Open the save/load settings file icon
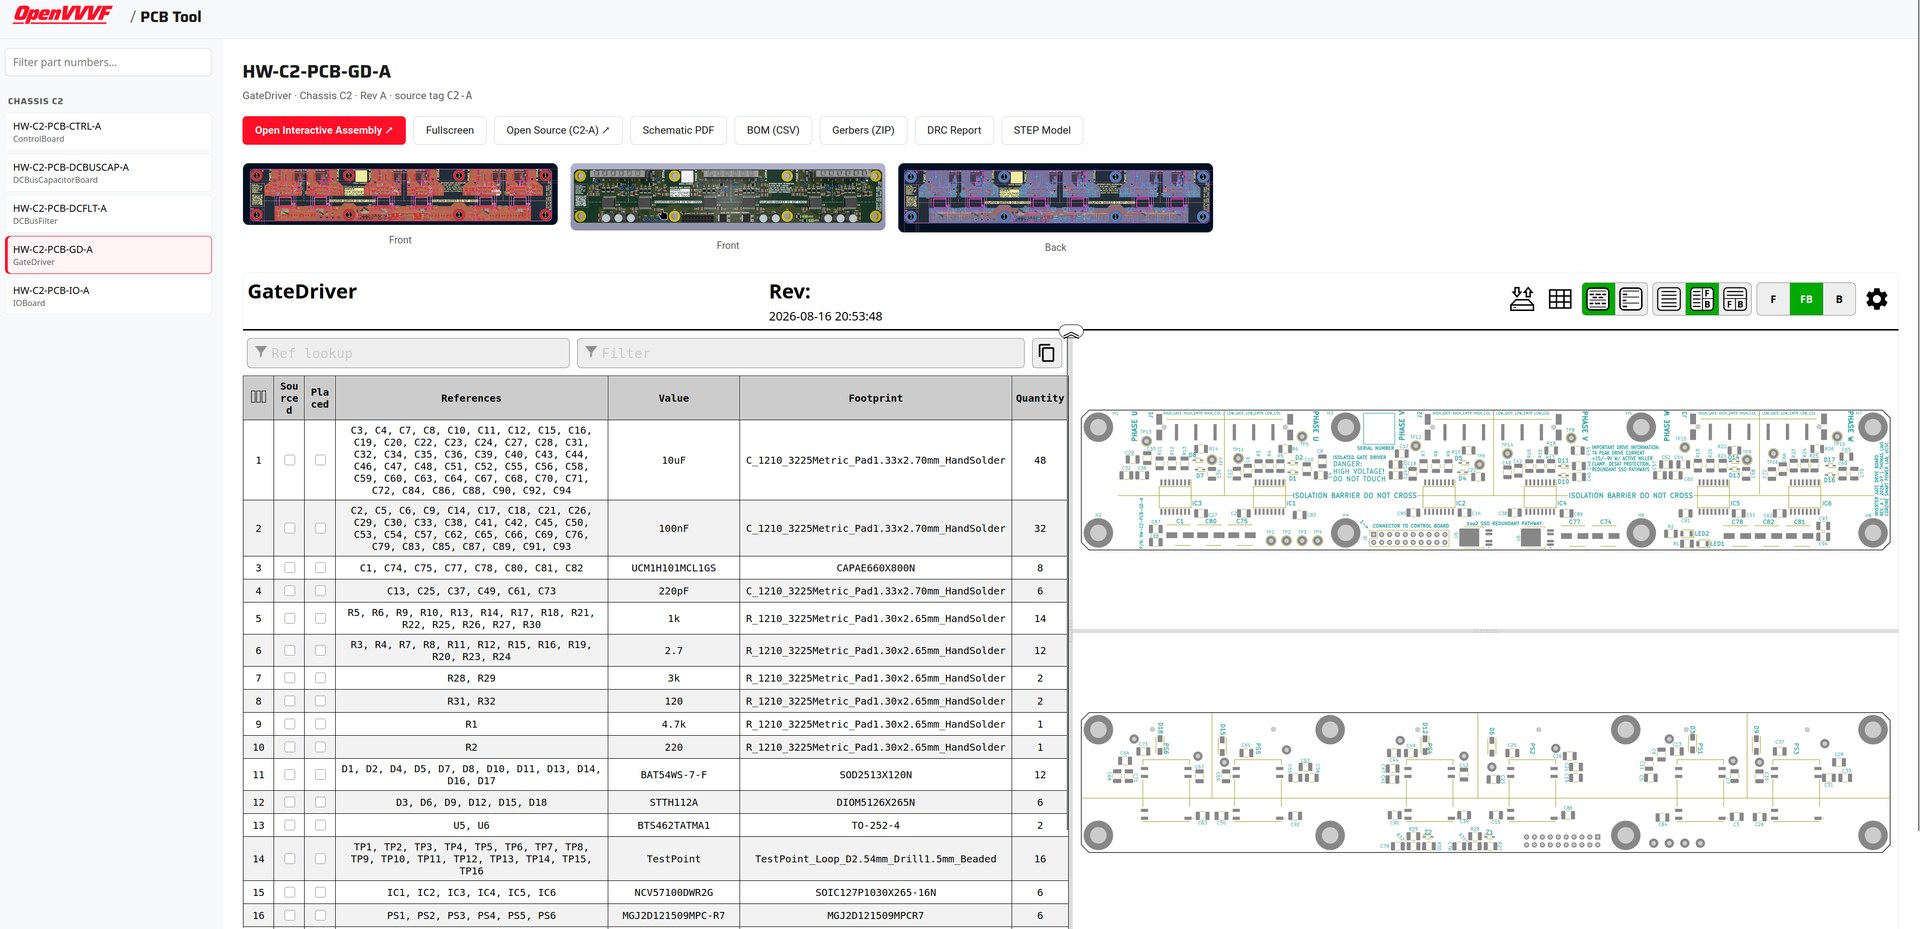 [x=1522, y=299]
